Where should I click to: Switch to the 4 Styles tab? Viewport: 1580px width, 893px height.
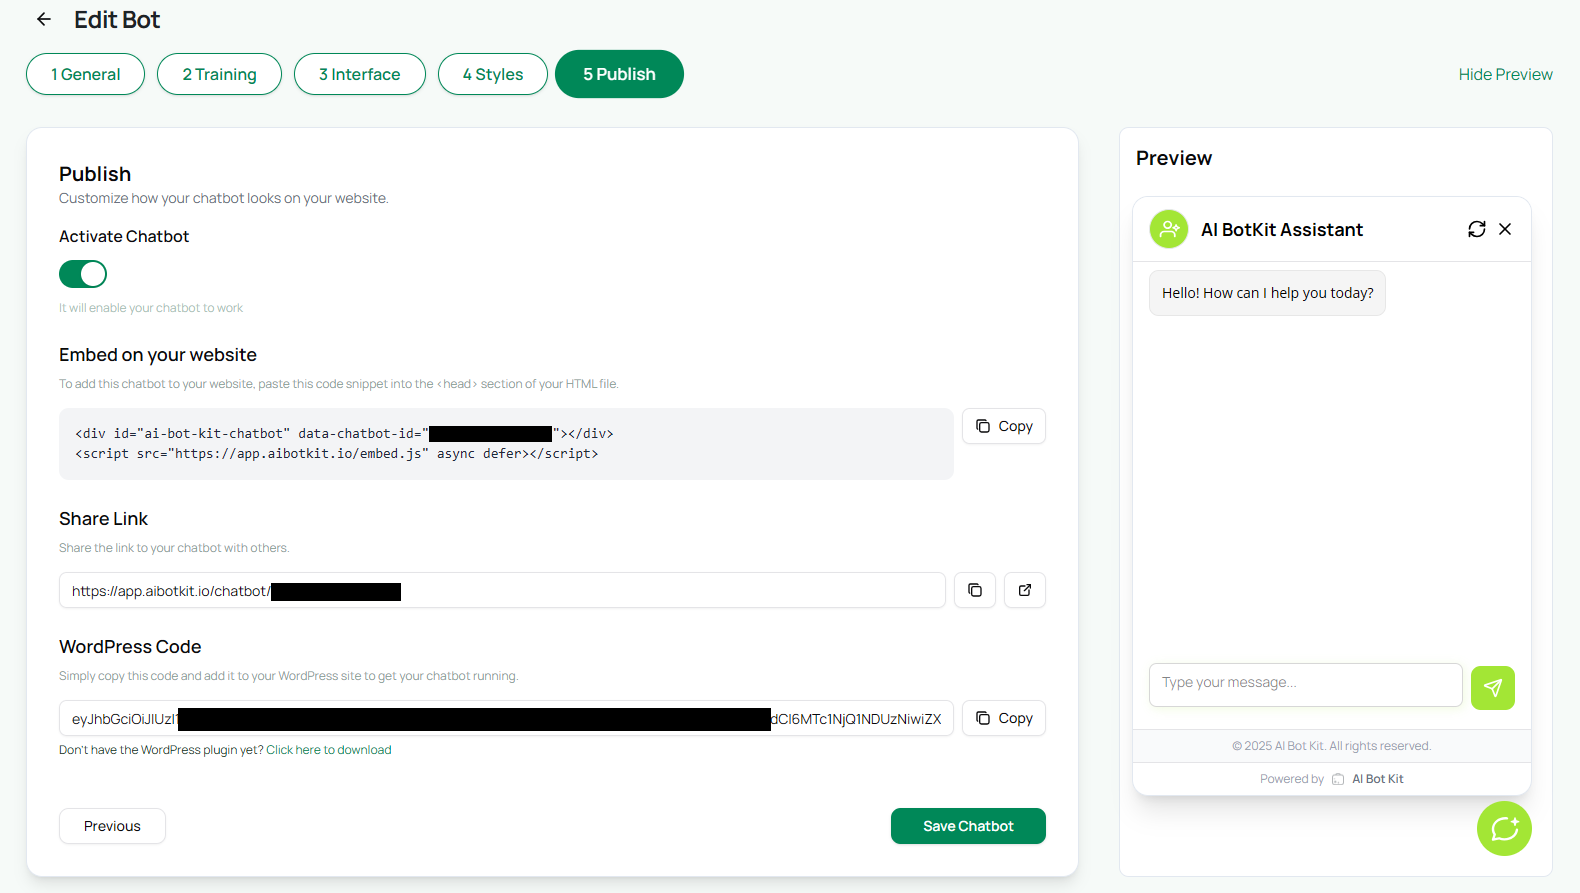click(493, 74)
